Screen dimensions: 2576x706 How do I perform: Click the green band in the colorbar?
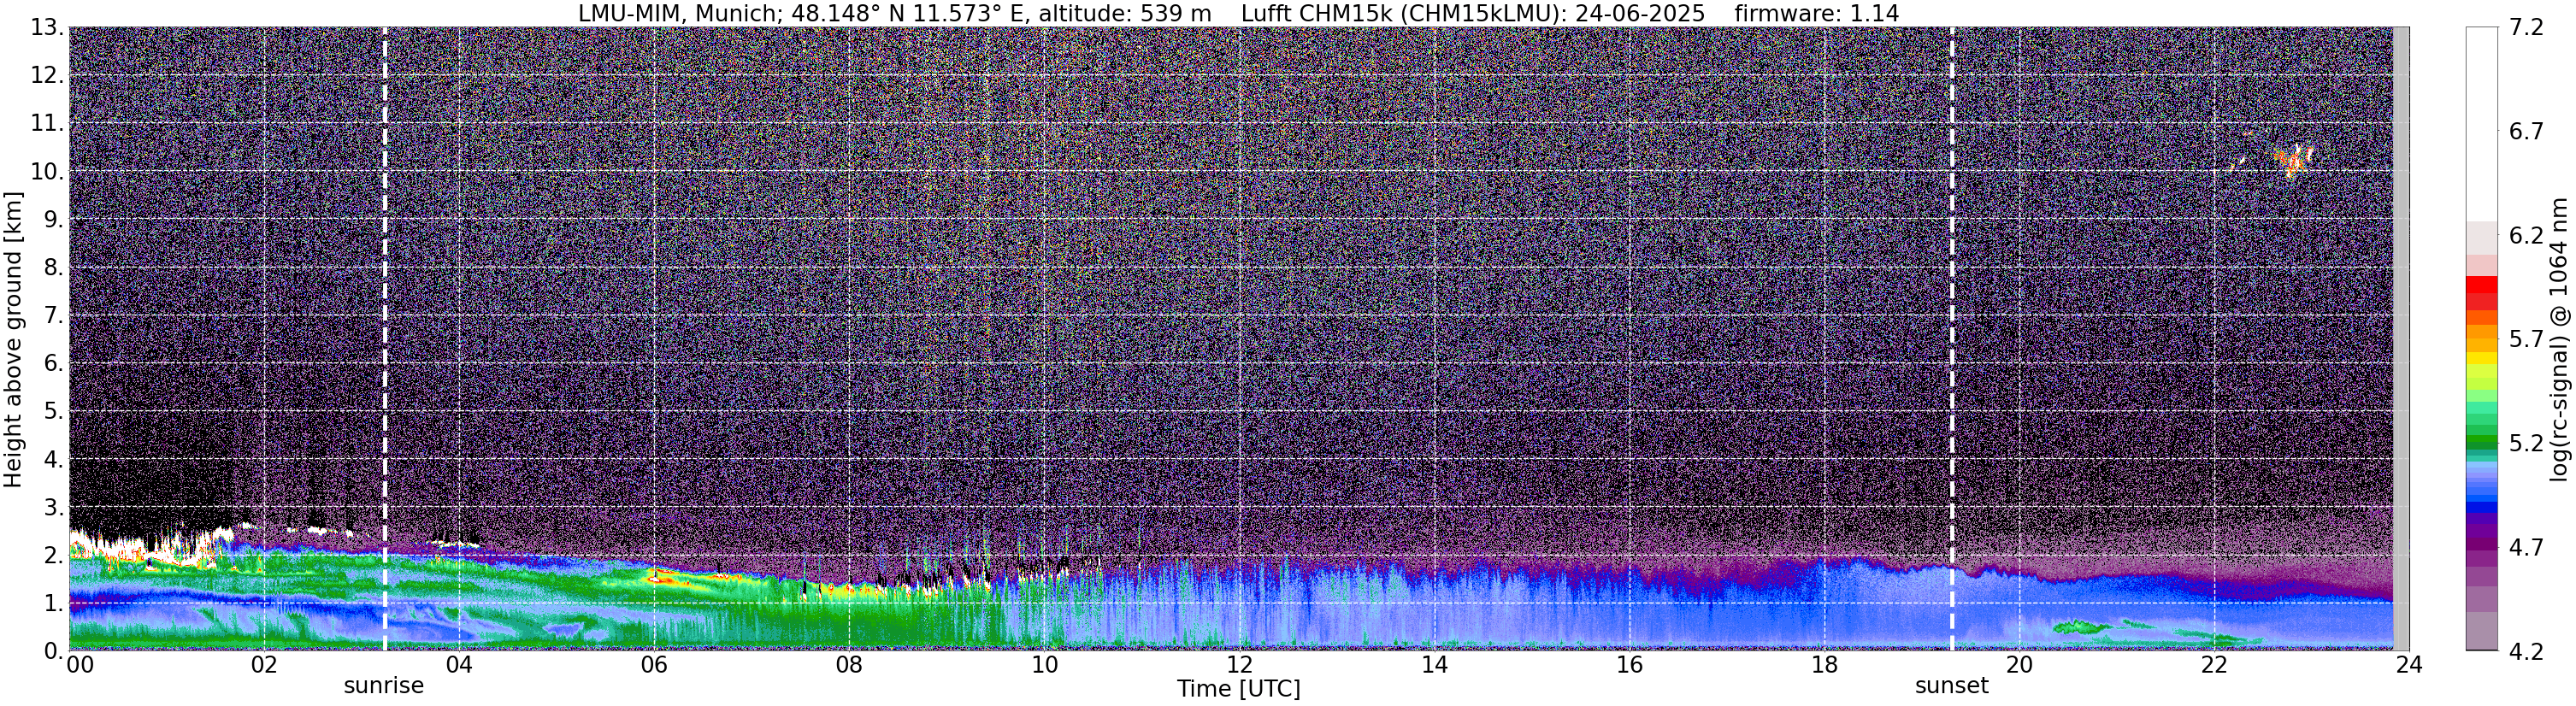tap(2482, 440)
